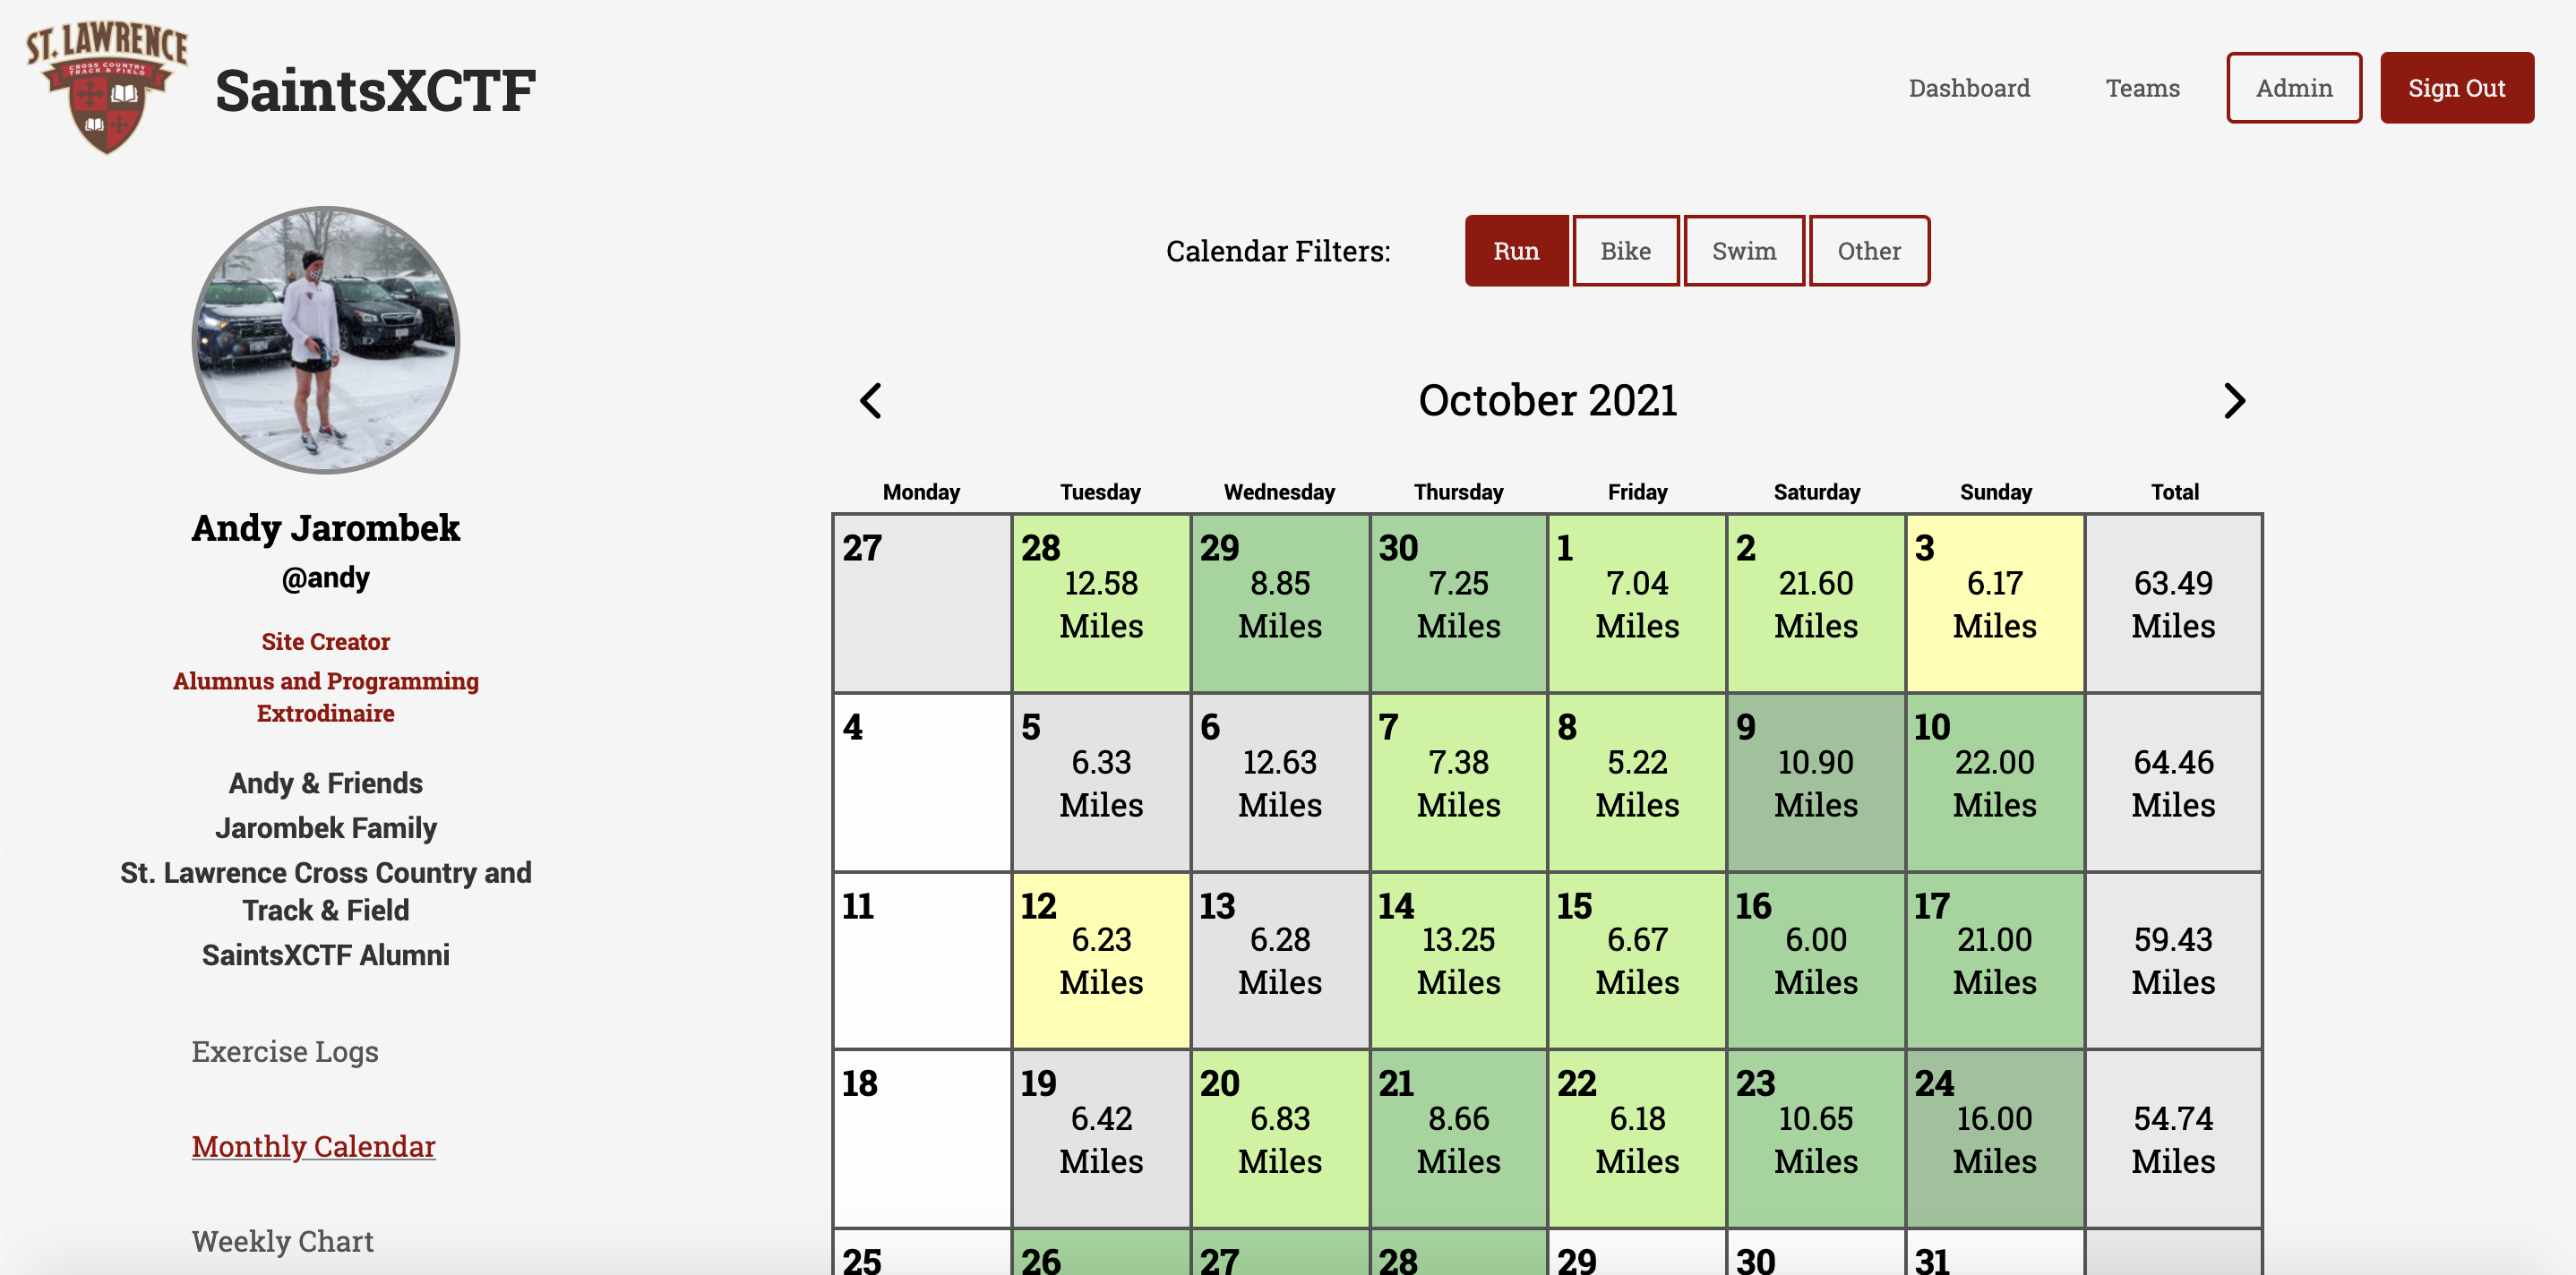Open the SaintsXCTF Alumni team
This screenshot has width=2576, height=1275.
click(325, 955)
